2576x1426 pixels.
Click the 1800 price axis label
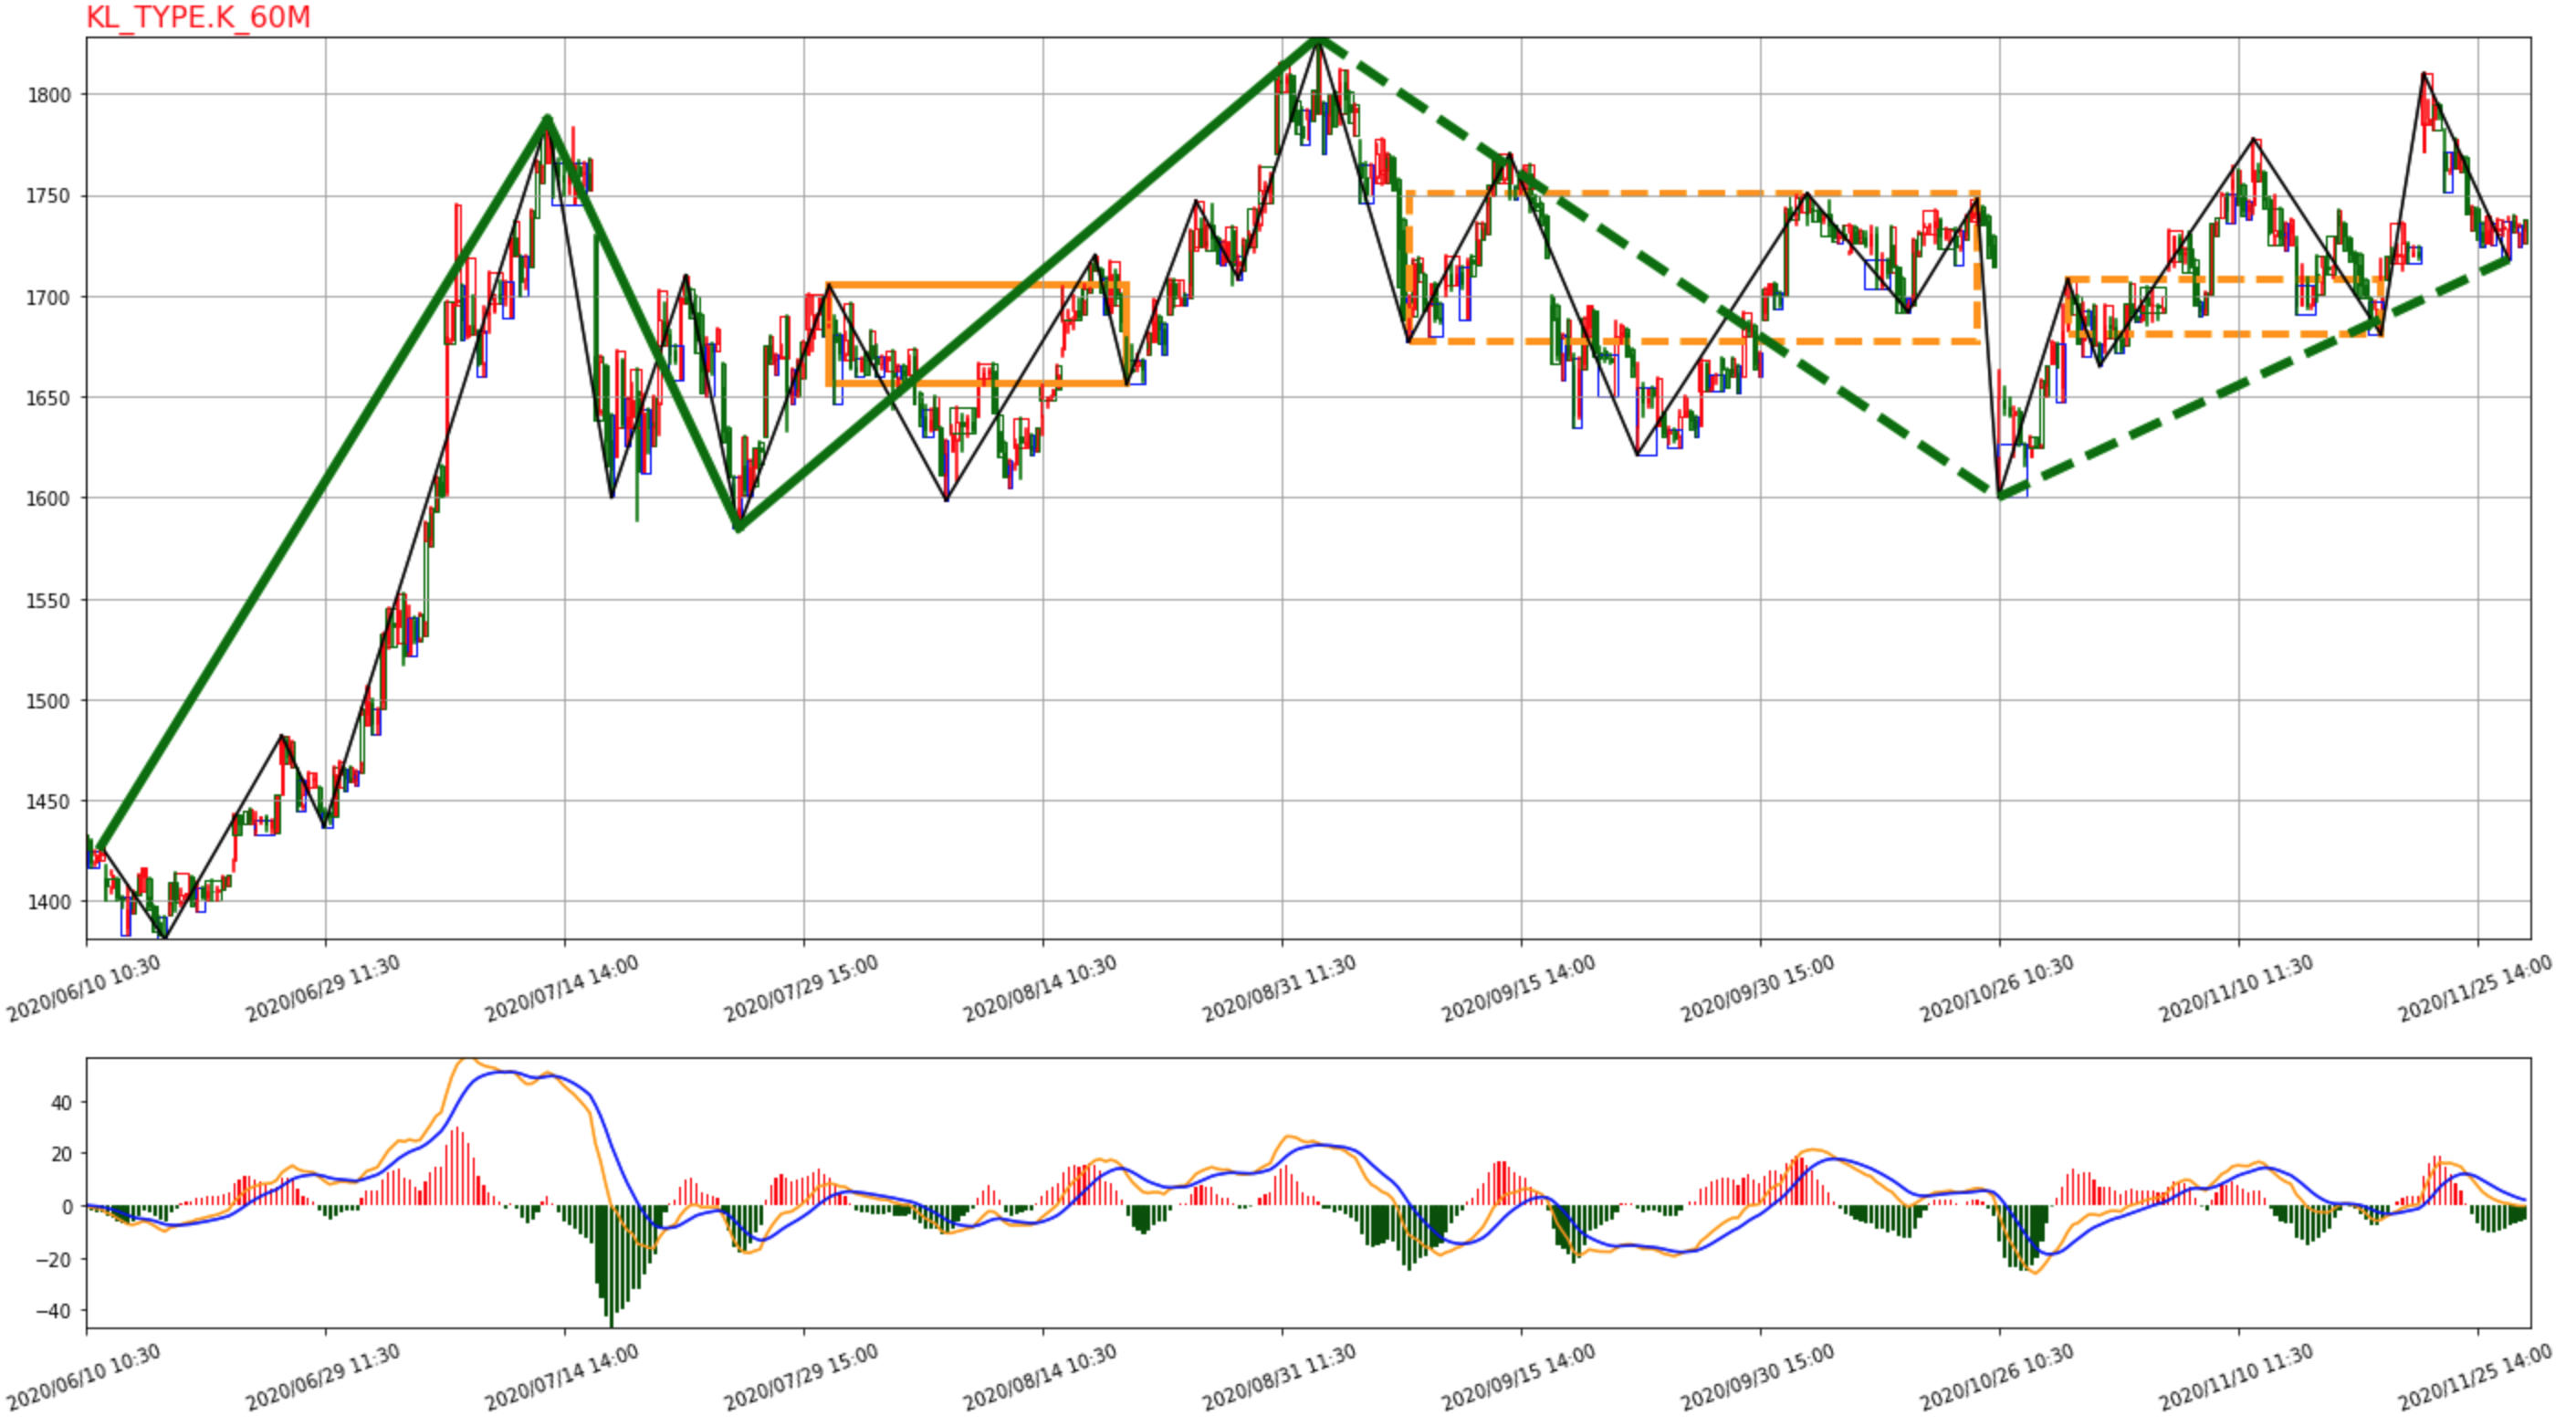point(49,96)
